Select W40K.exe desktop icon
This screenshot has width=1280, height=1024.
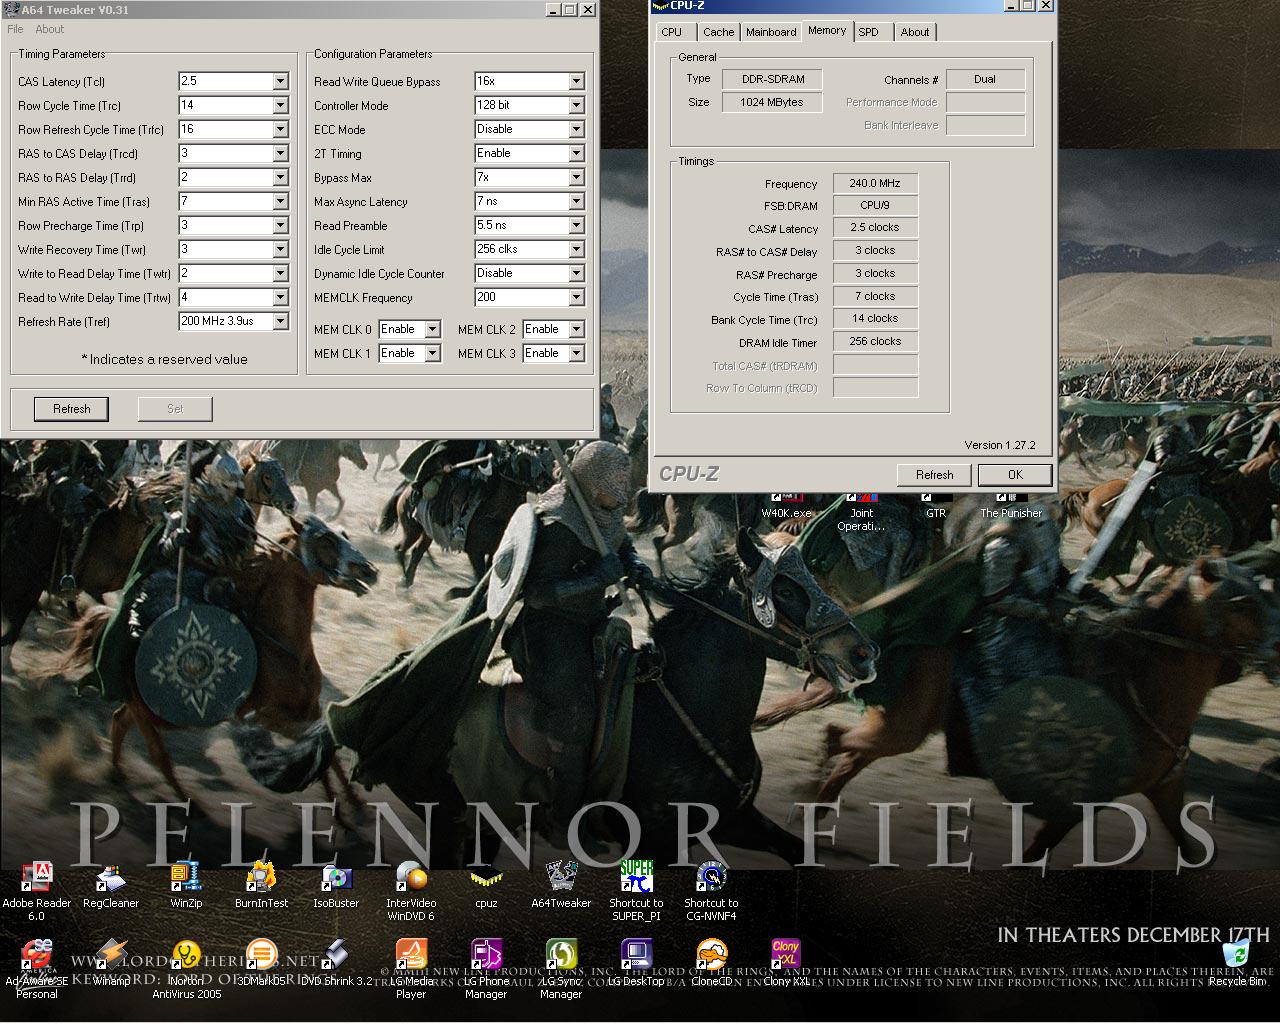786,506
